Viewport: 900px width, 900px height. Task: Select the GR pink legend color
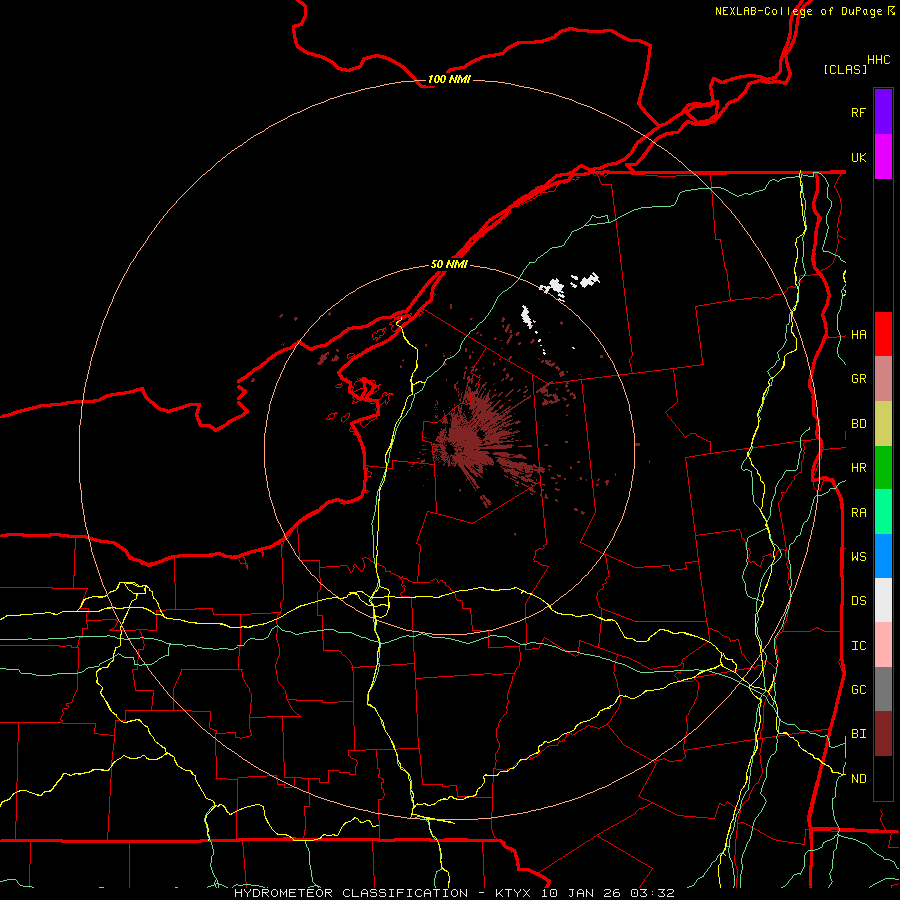pos(883,379)
